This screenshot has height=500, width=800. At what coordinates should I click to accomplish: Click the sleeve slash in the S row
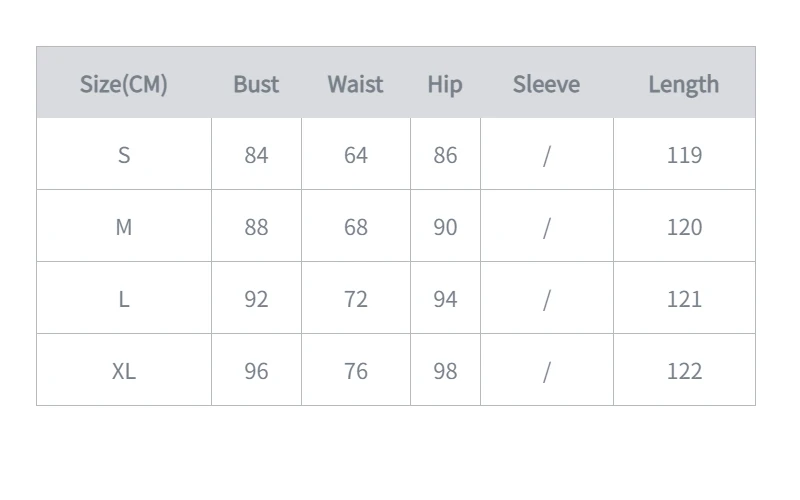[x=546, y=155]
